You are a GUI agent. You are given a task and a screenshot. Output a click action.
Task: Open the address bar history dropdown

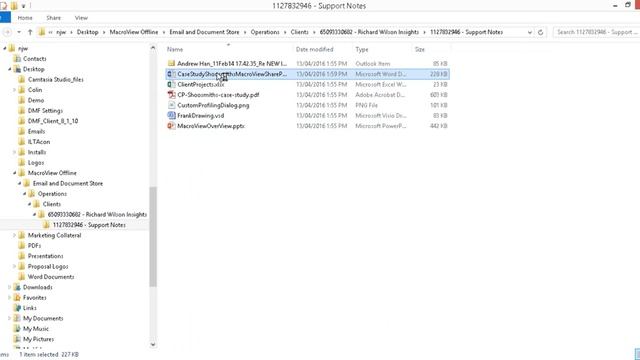point(529,32)
